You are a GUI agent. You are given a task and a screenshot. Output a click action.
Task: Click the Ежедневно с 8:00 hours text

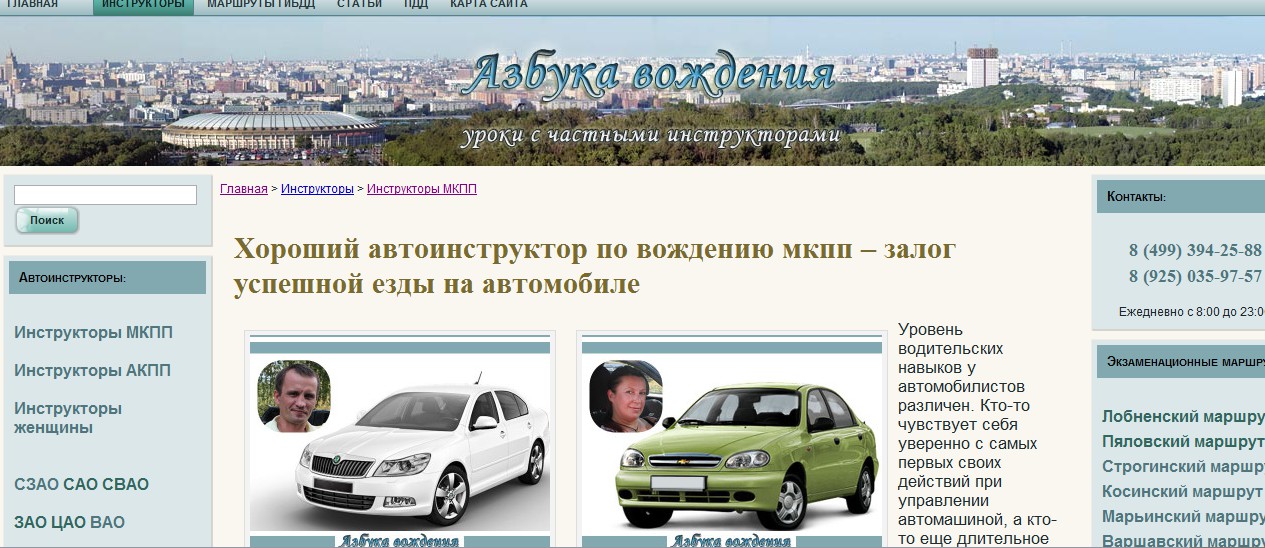click(x=1192, y=312)
